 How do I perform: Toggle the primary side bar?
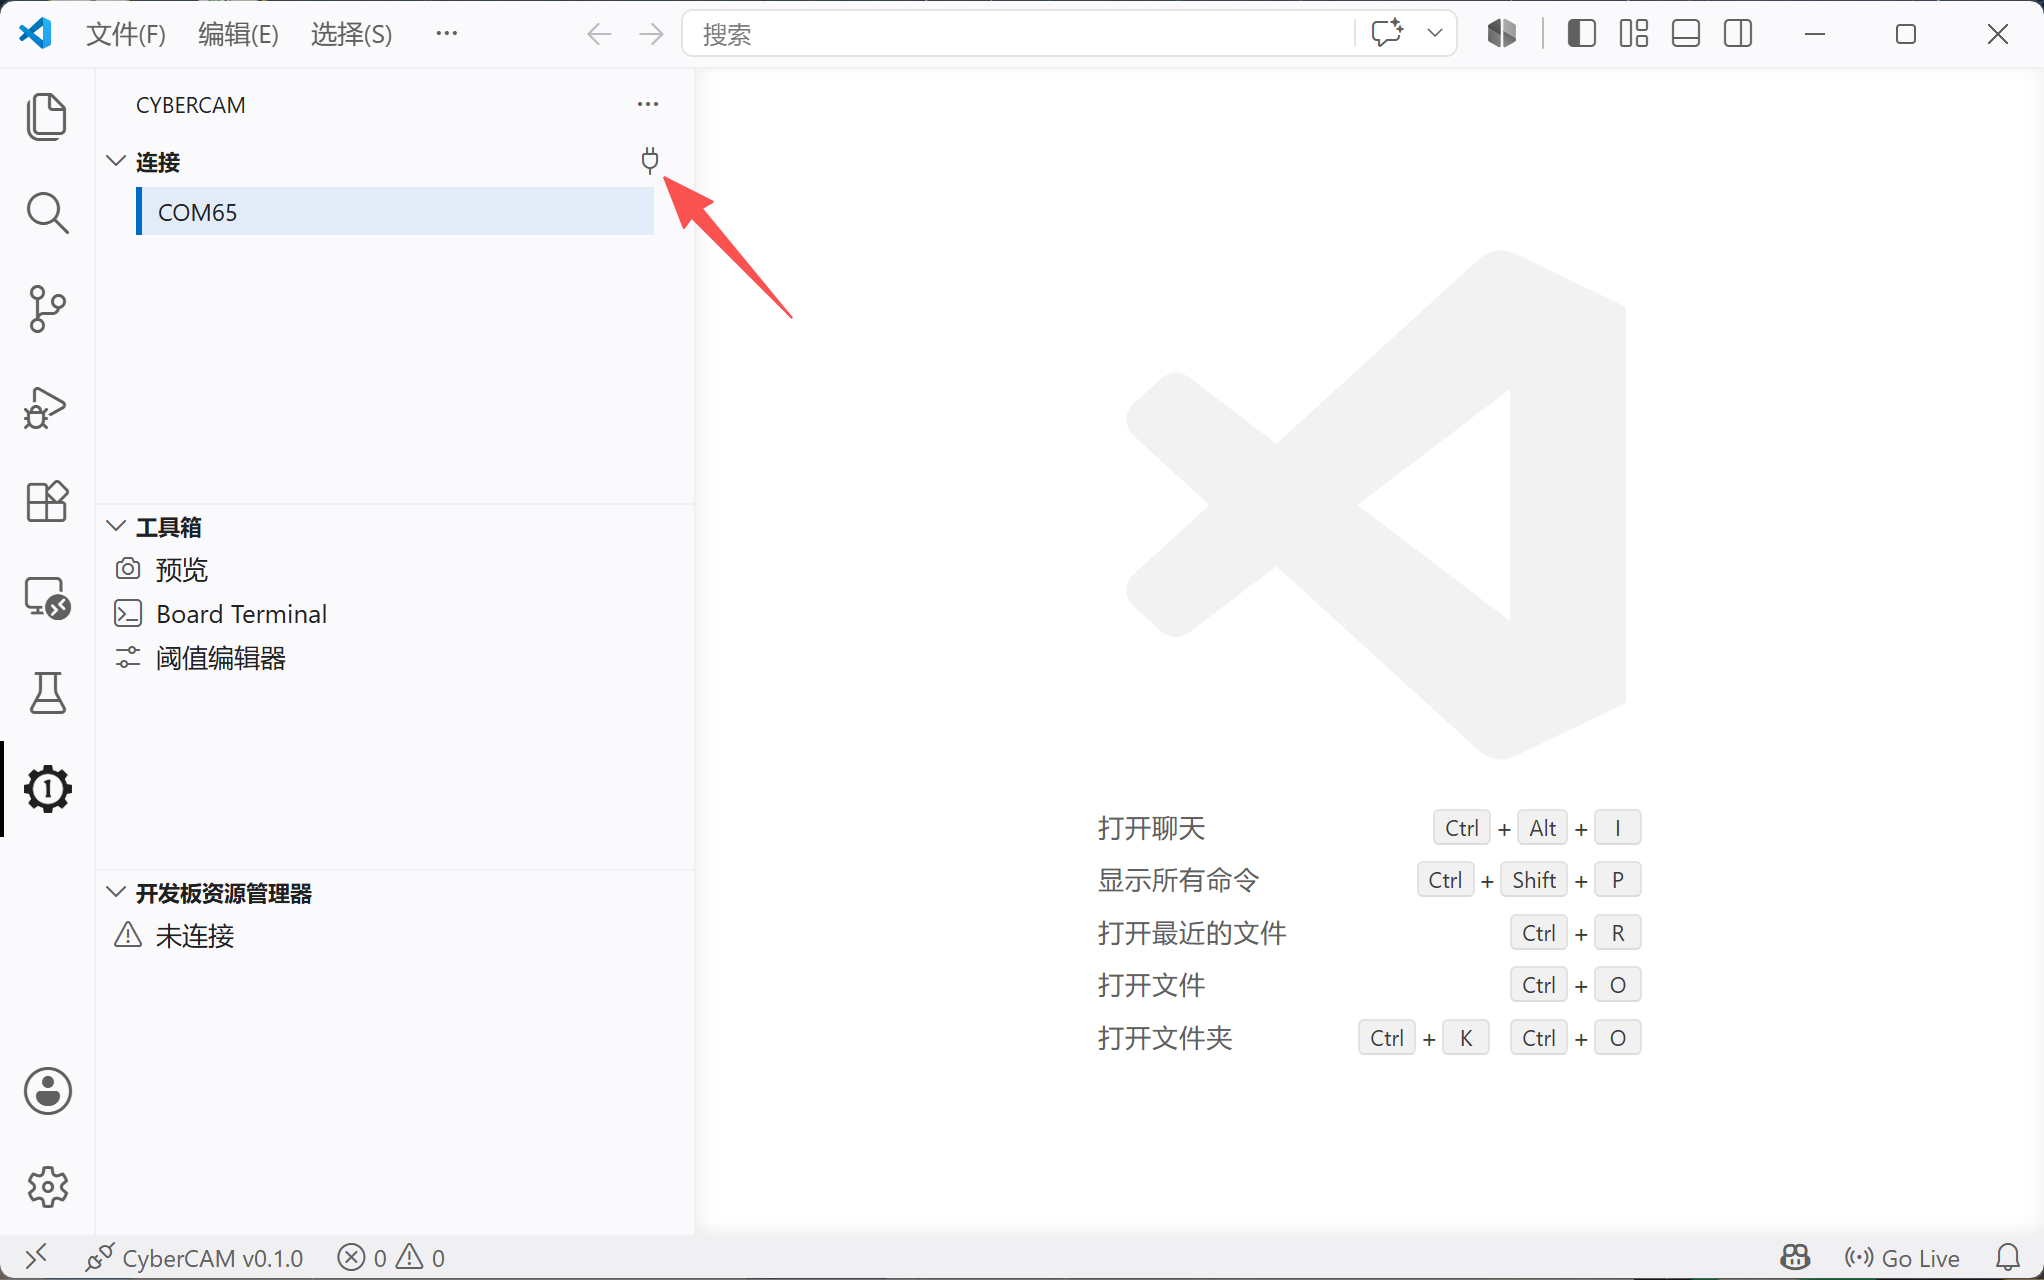(x=1581, y=34)
